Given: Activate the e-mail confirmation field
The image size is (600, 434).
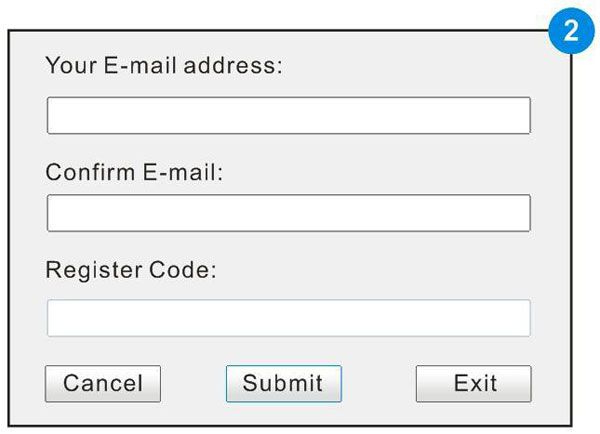Looking at the screenshot, I should click(288, 213).
